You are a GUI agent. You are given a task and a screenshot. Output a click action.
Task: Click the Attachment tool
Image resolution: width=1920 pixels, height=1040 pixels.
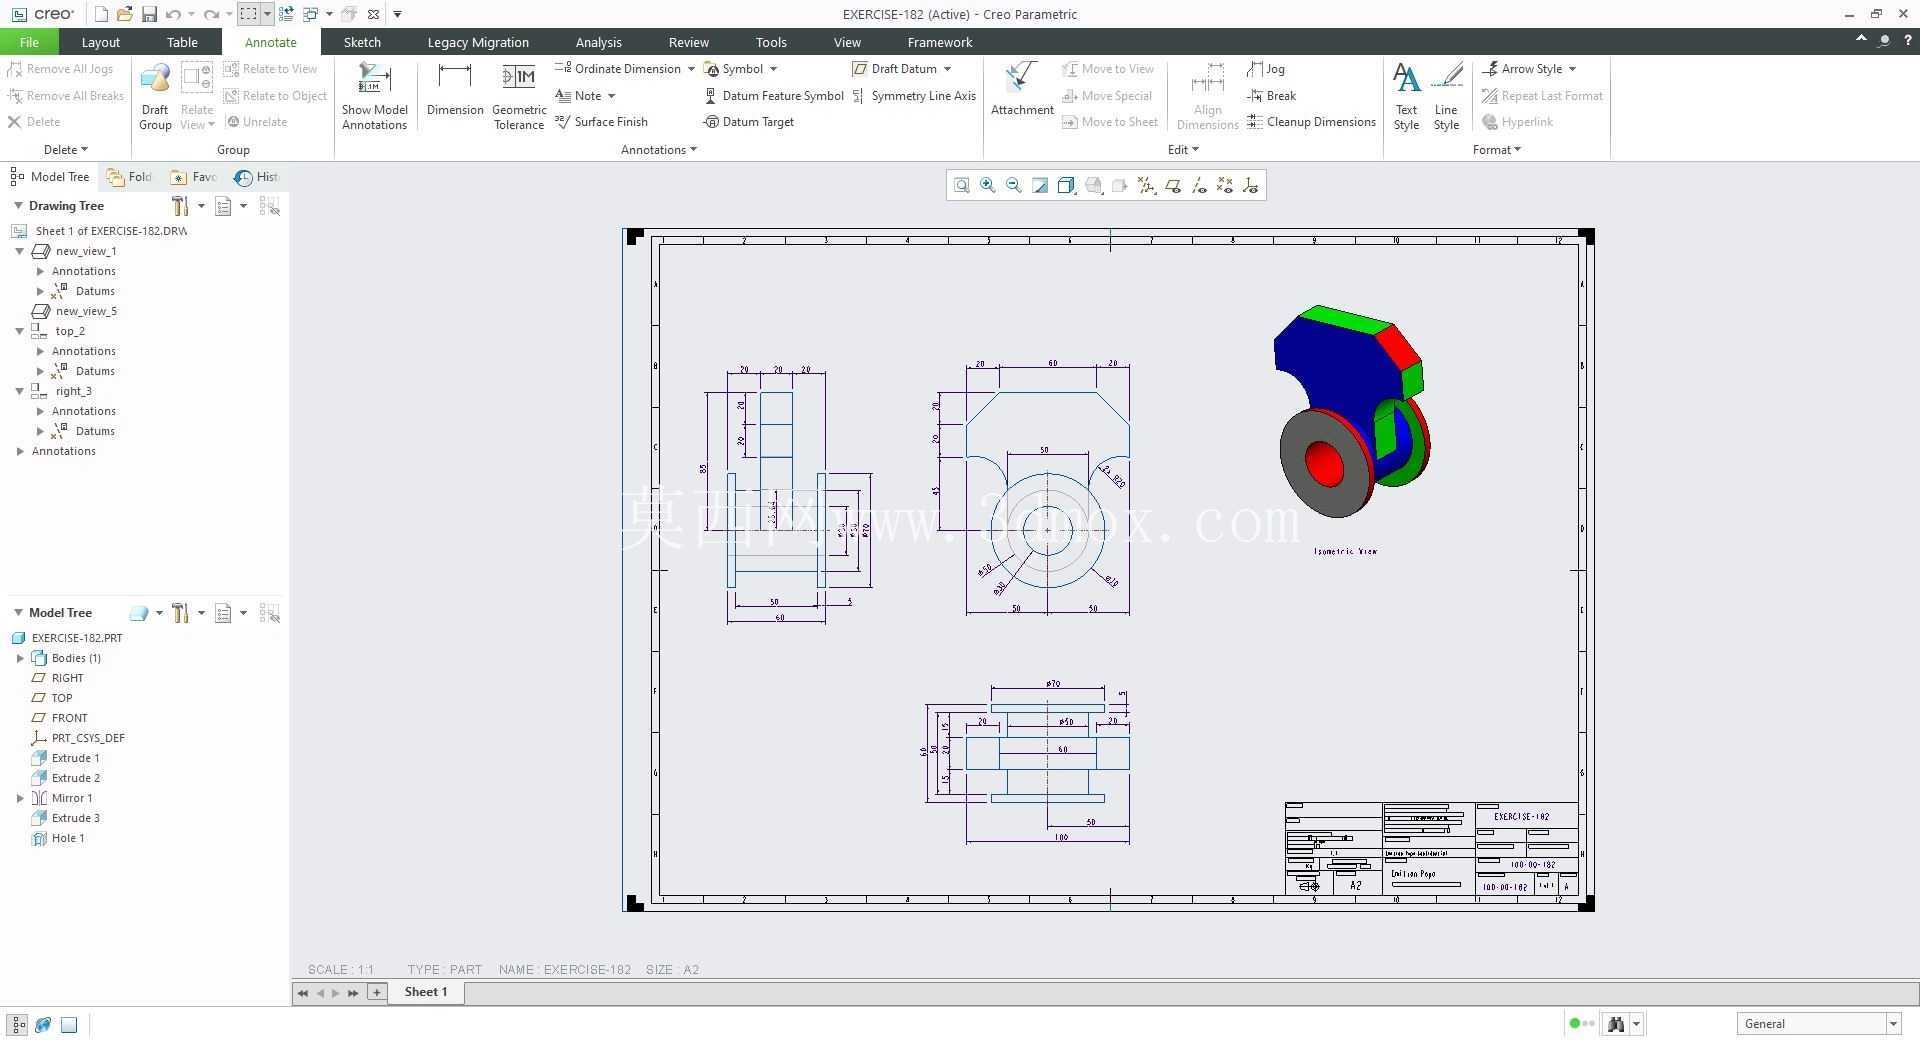click(1022, 89)
